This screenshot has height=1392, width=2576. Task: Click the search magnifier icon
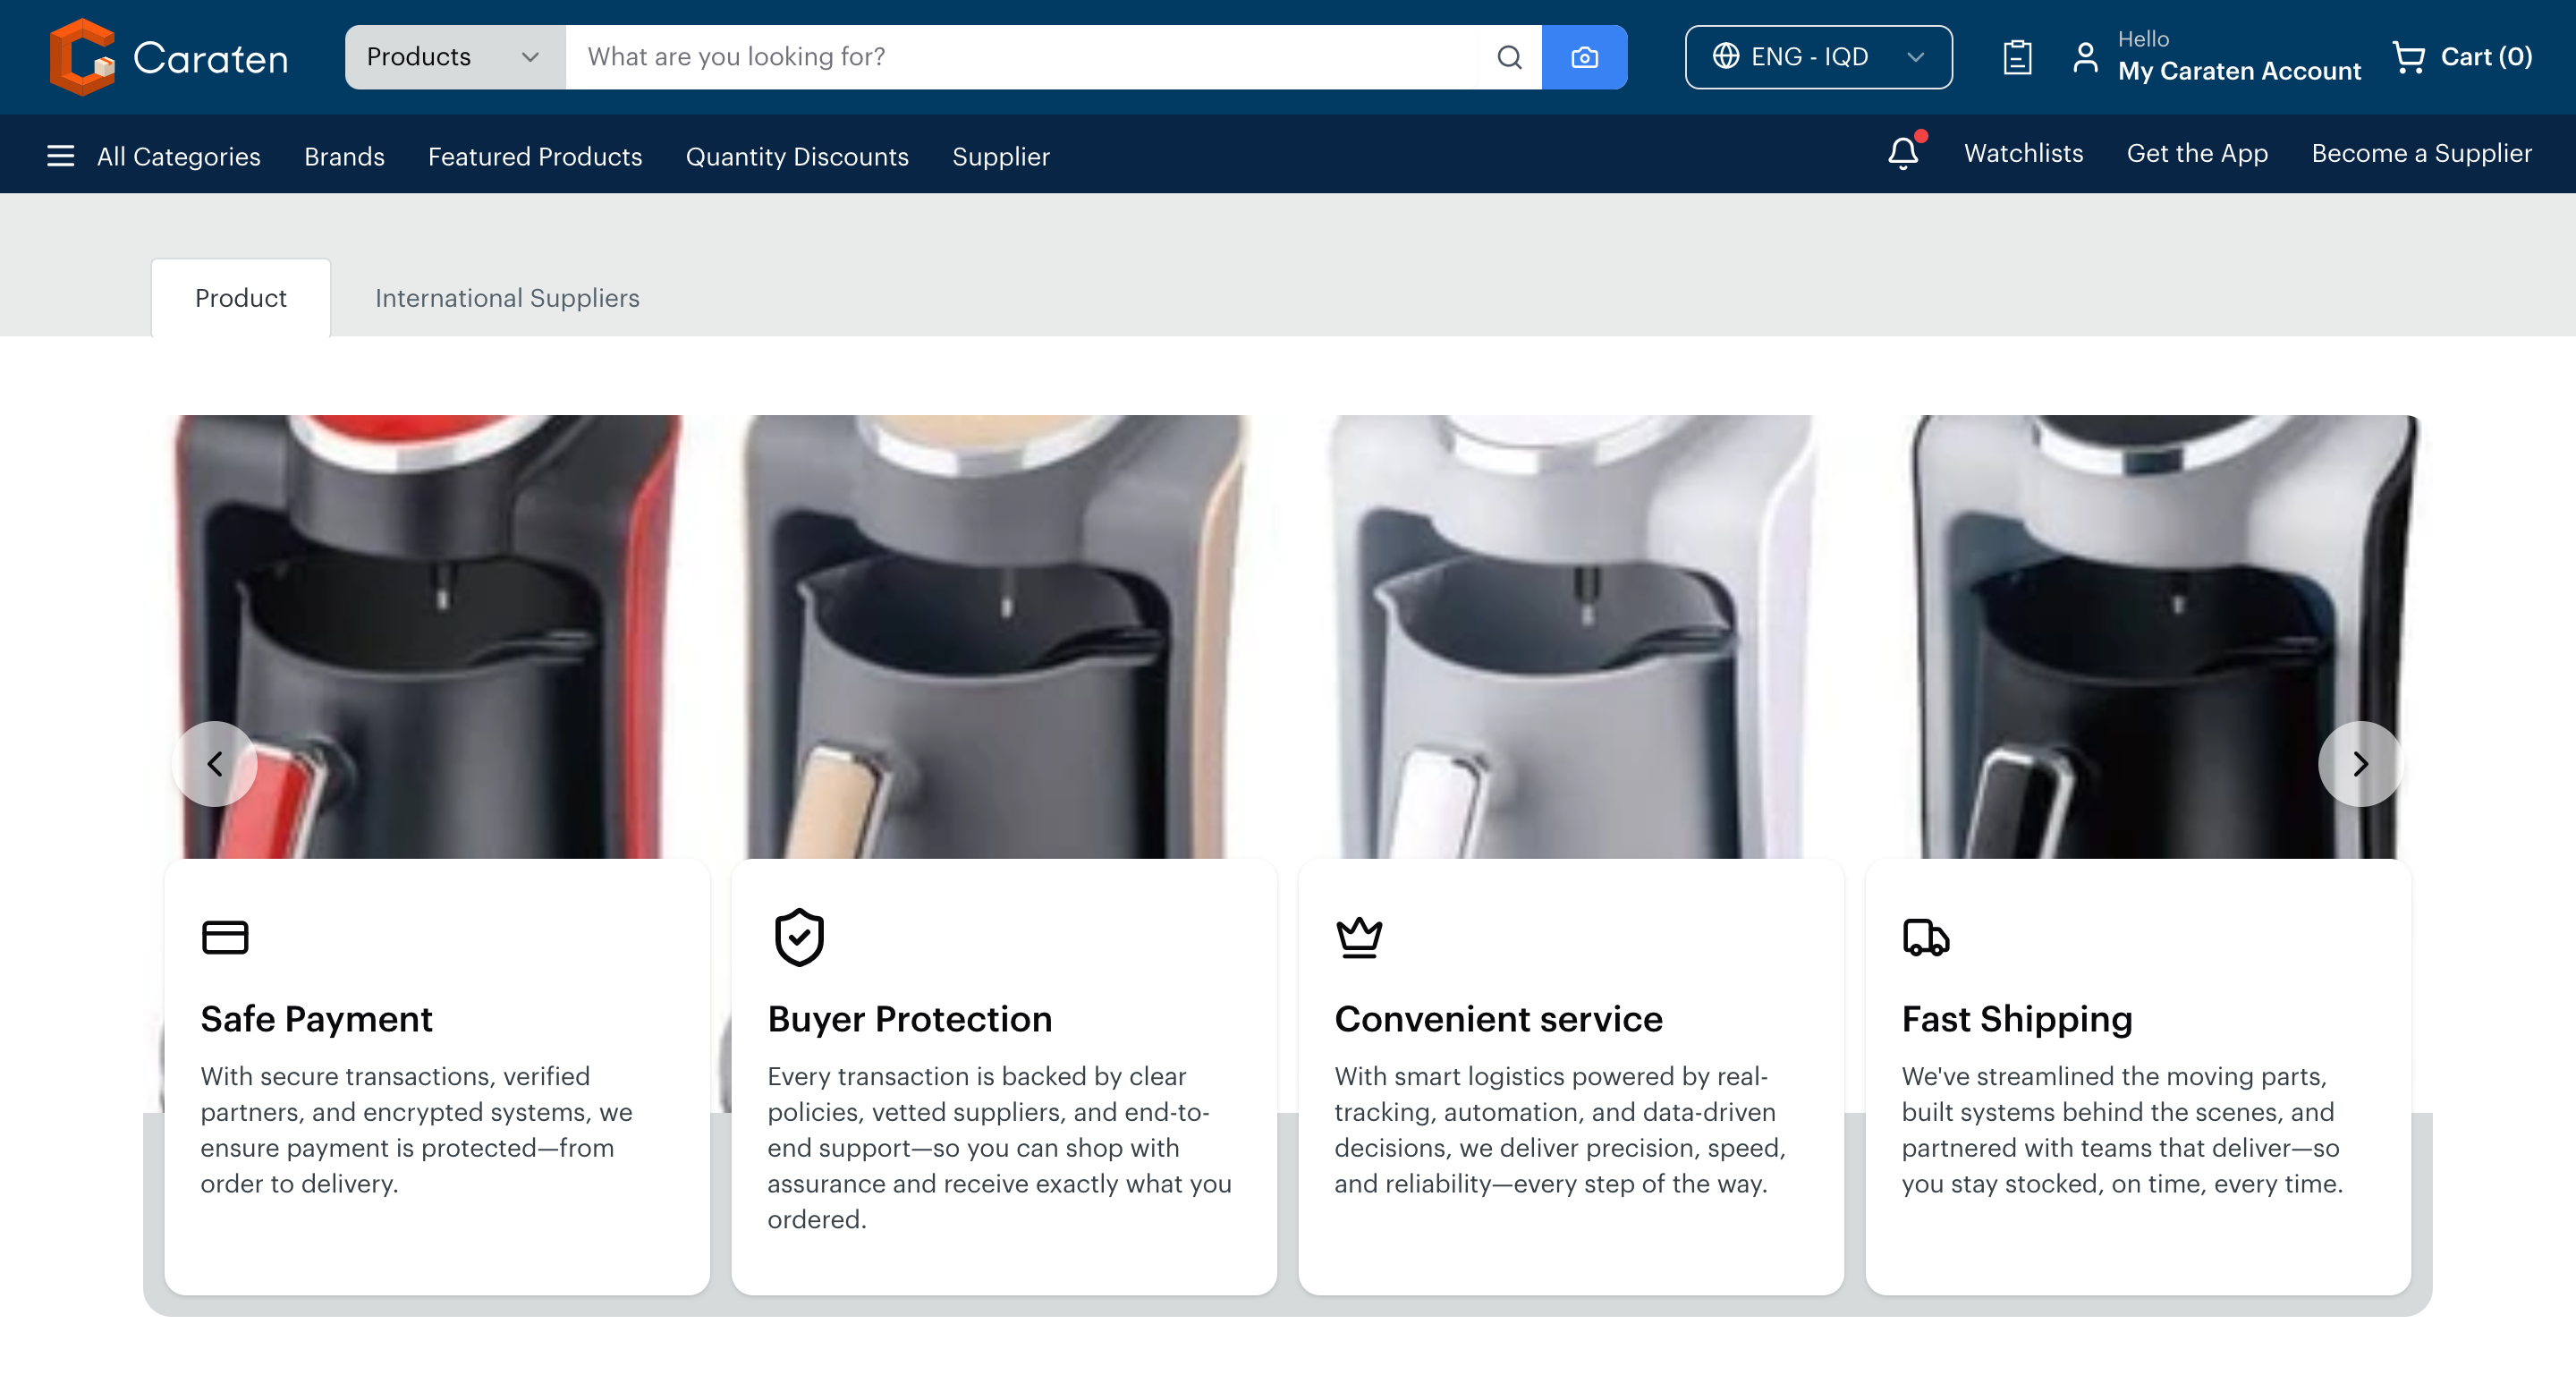point(1509,57)
